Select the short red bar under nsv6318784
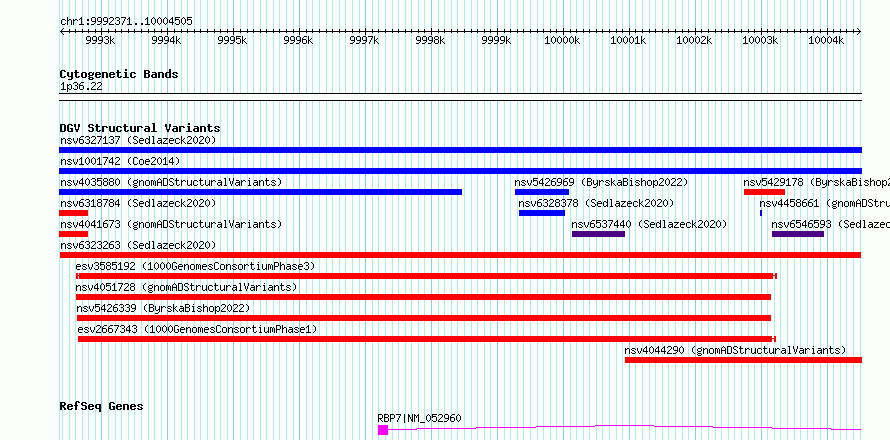 74,213
